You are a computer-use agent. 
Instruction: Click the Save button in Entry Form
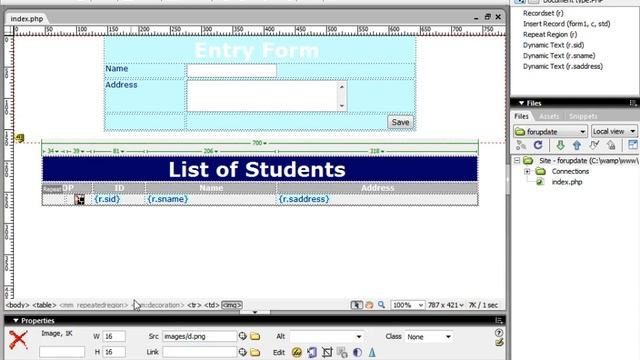point(400,122)
